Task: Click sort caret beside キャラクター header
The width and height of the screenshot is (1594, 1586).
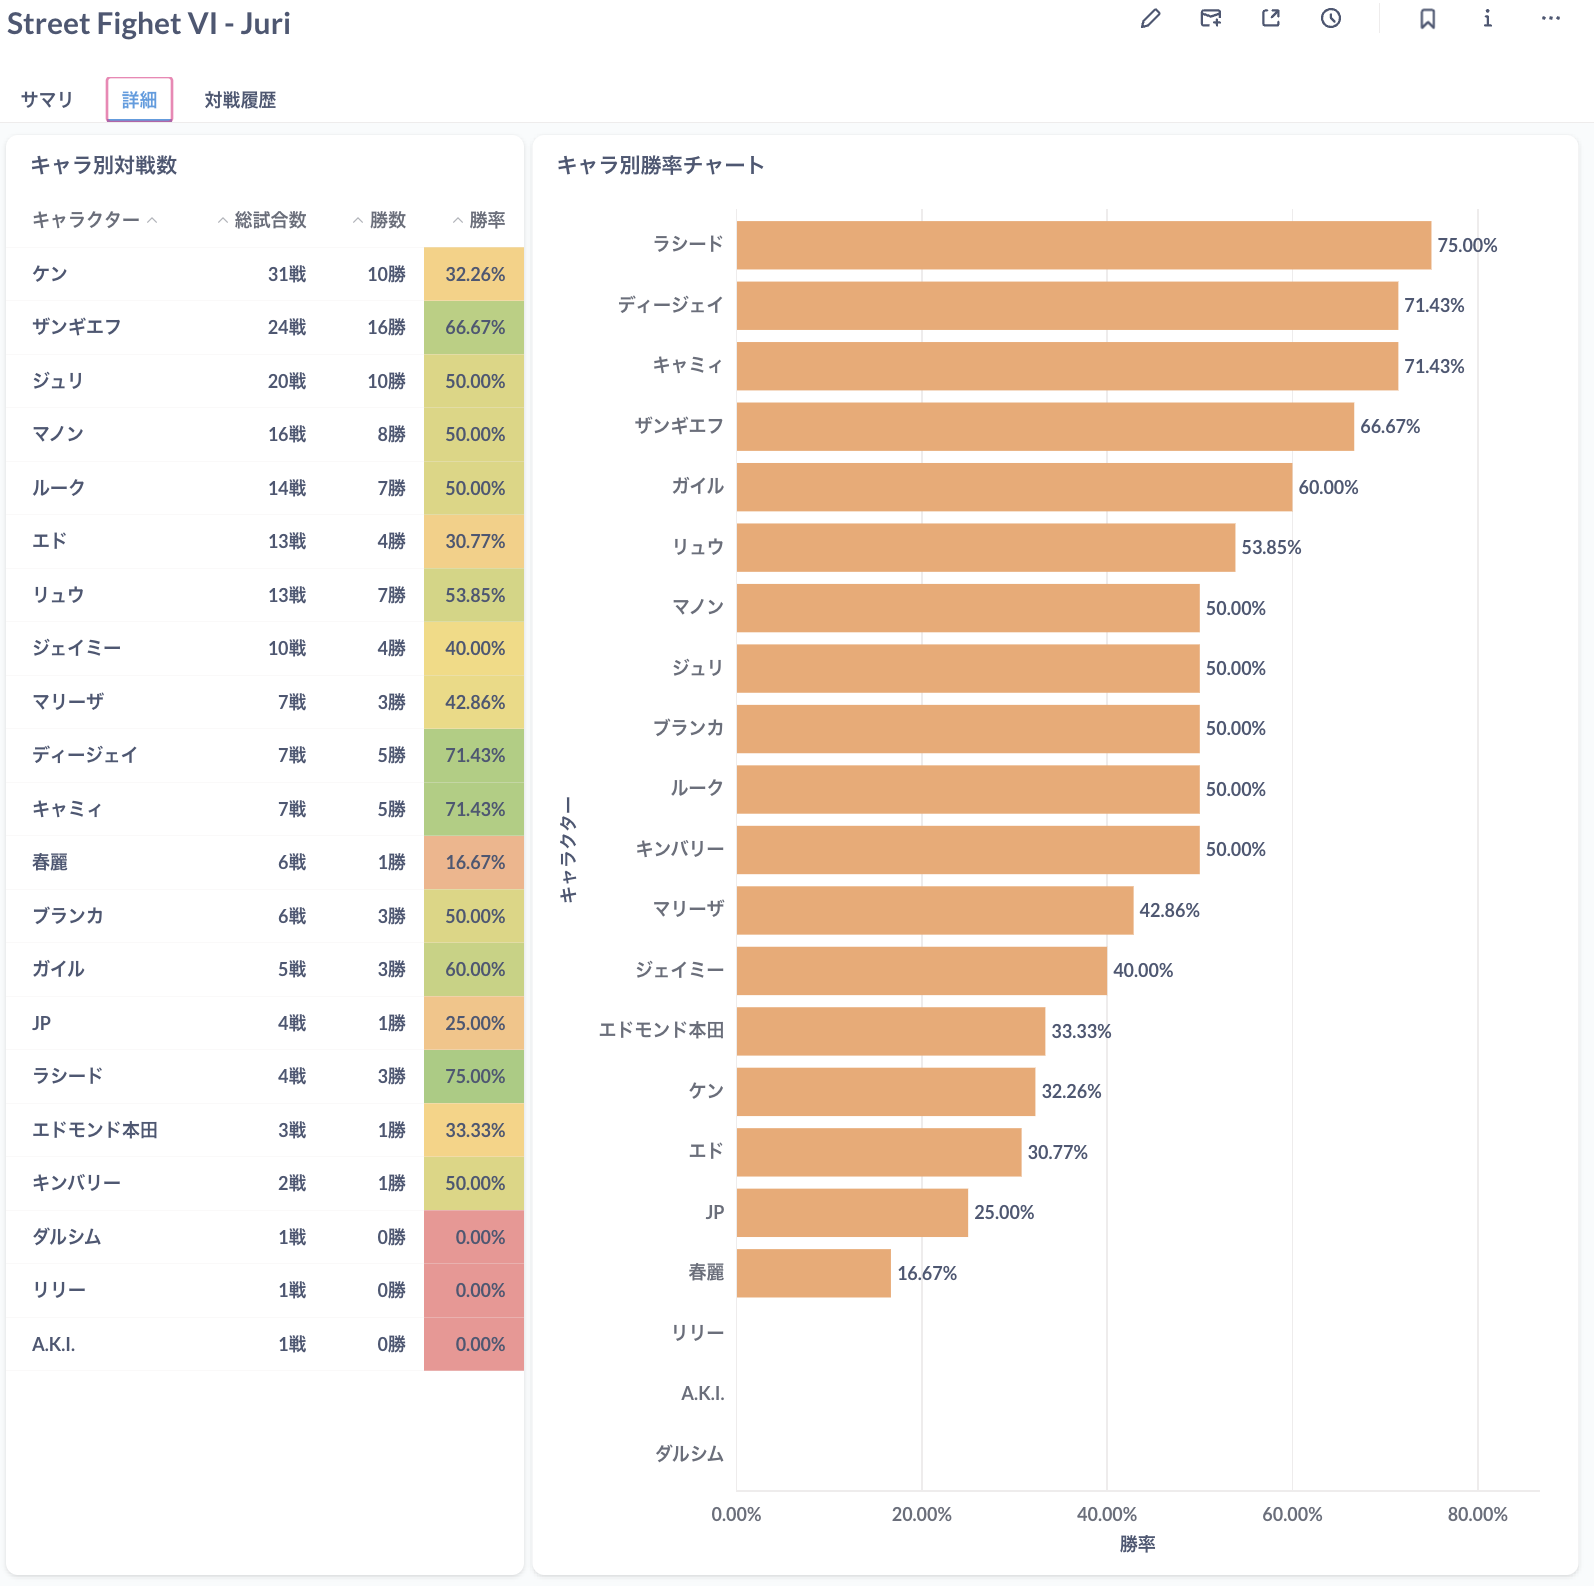Action: click(152, 221)
